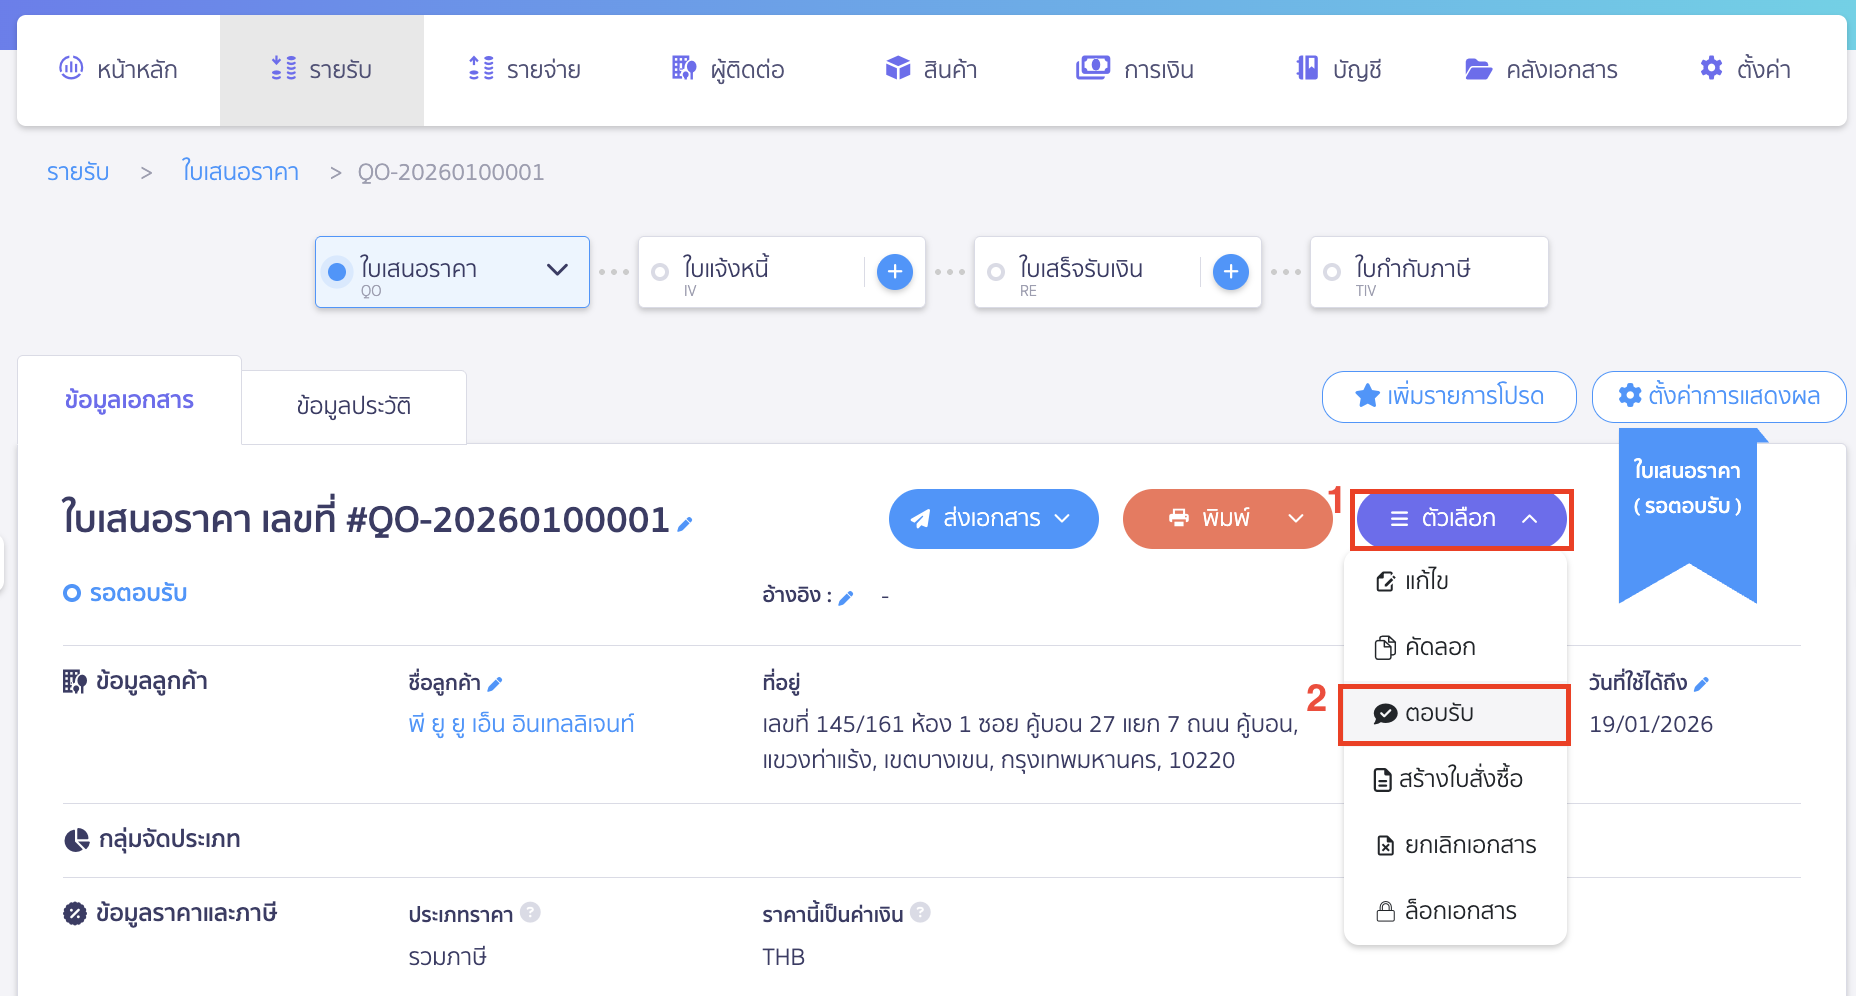
Task: Click the plus icon to create ใบแจ้งหนี้
Action: tap(894, 271)
